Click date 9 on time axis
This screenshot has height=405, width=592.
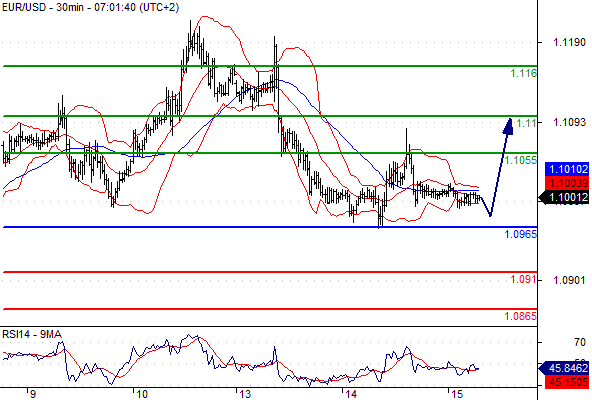(33, 394)
